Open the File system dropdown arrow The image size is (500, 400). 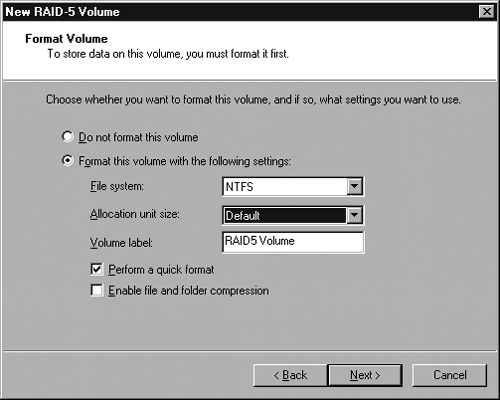pyautogui.click(x=354, y=186)
